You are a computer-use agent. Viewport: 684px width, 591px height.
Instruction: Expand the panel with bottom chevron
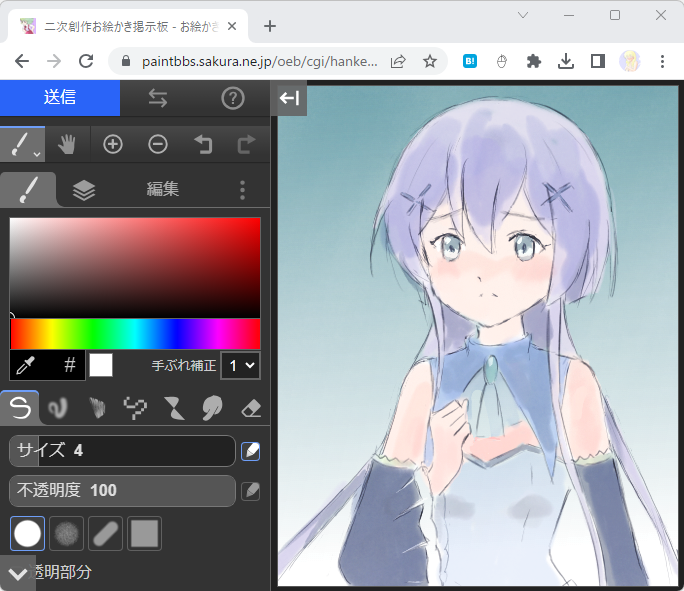click(17, 574)
